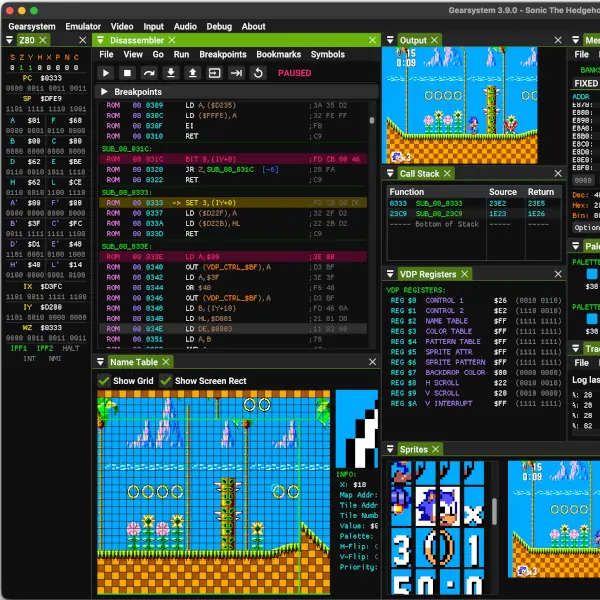
Task: Close the Z80 panel using the right-side X
Action: pos(83,40)
